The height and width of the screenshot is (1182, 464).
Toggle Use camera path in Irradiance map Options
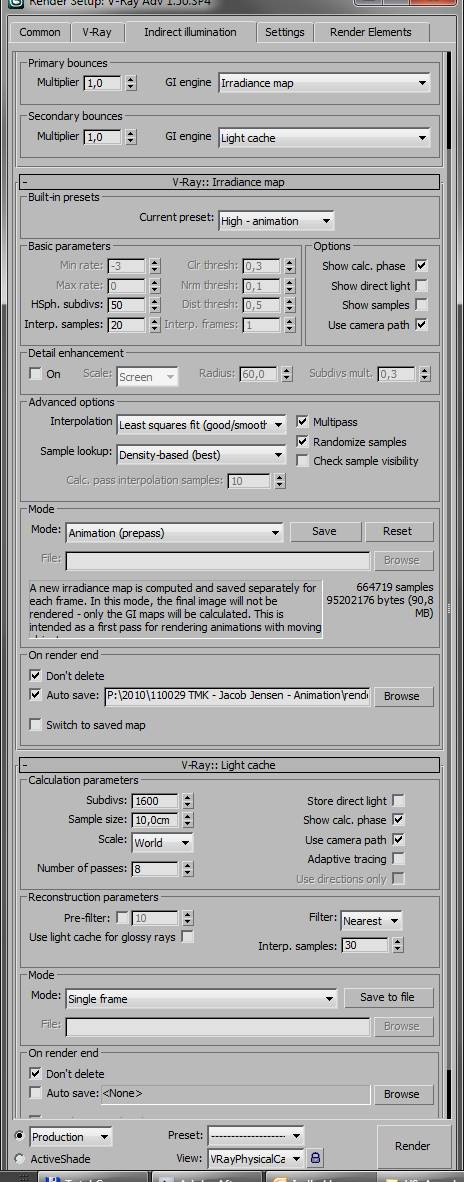click(421, 325)
